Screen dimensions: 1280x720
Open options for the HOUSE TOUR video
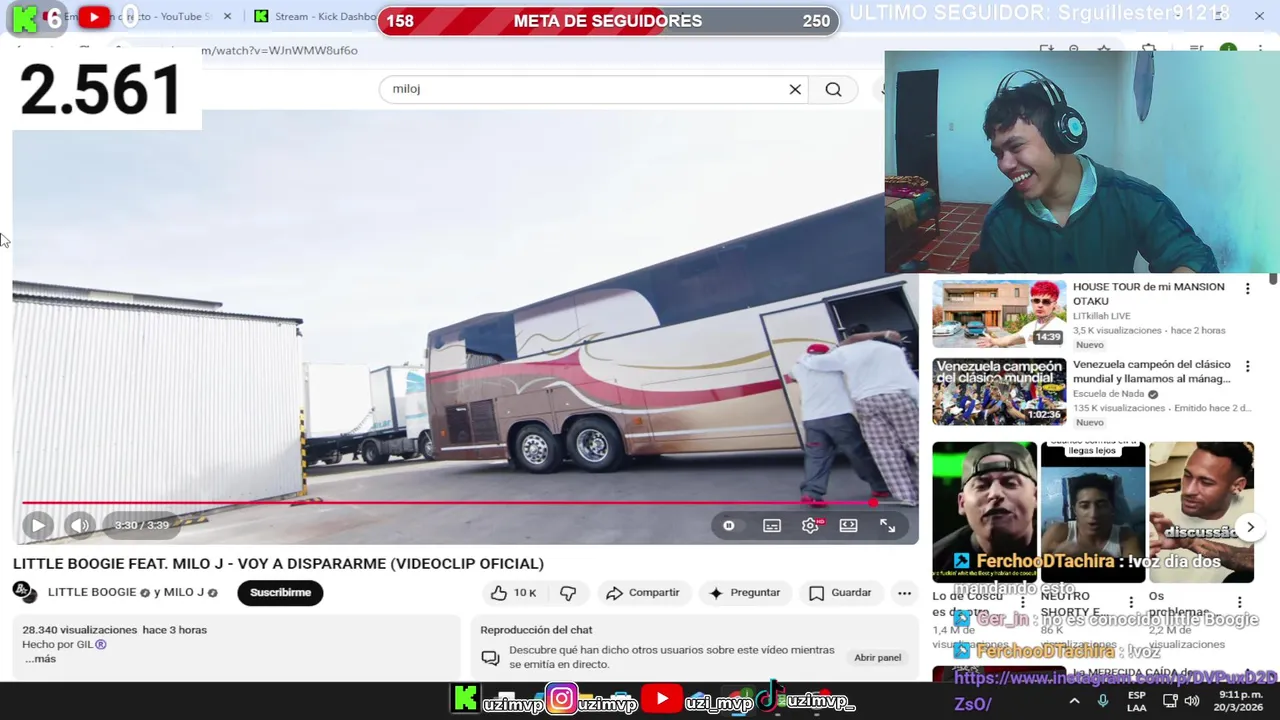pyautogui.click(x=1247, y=289)
